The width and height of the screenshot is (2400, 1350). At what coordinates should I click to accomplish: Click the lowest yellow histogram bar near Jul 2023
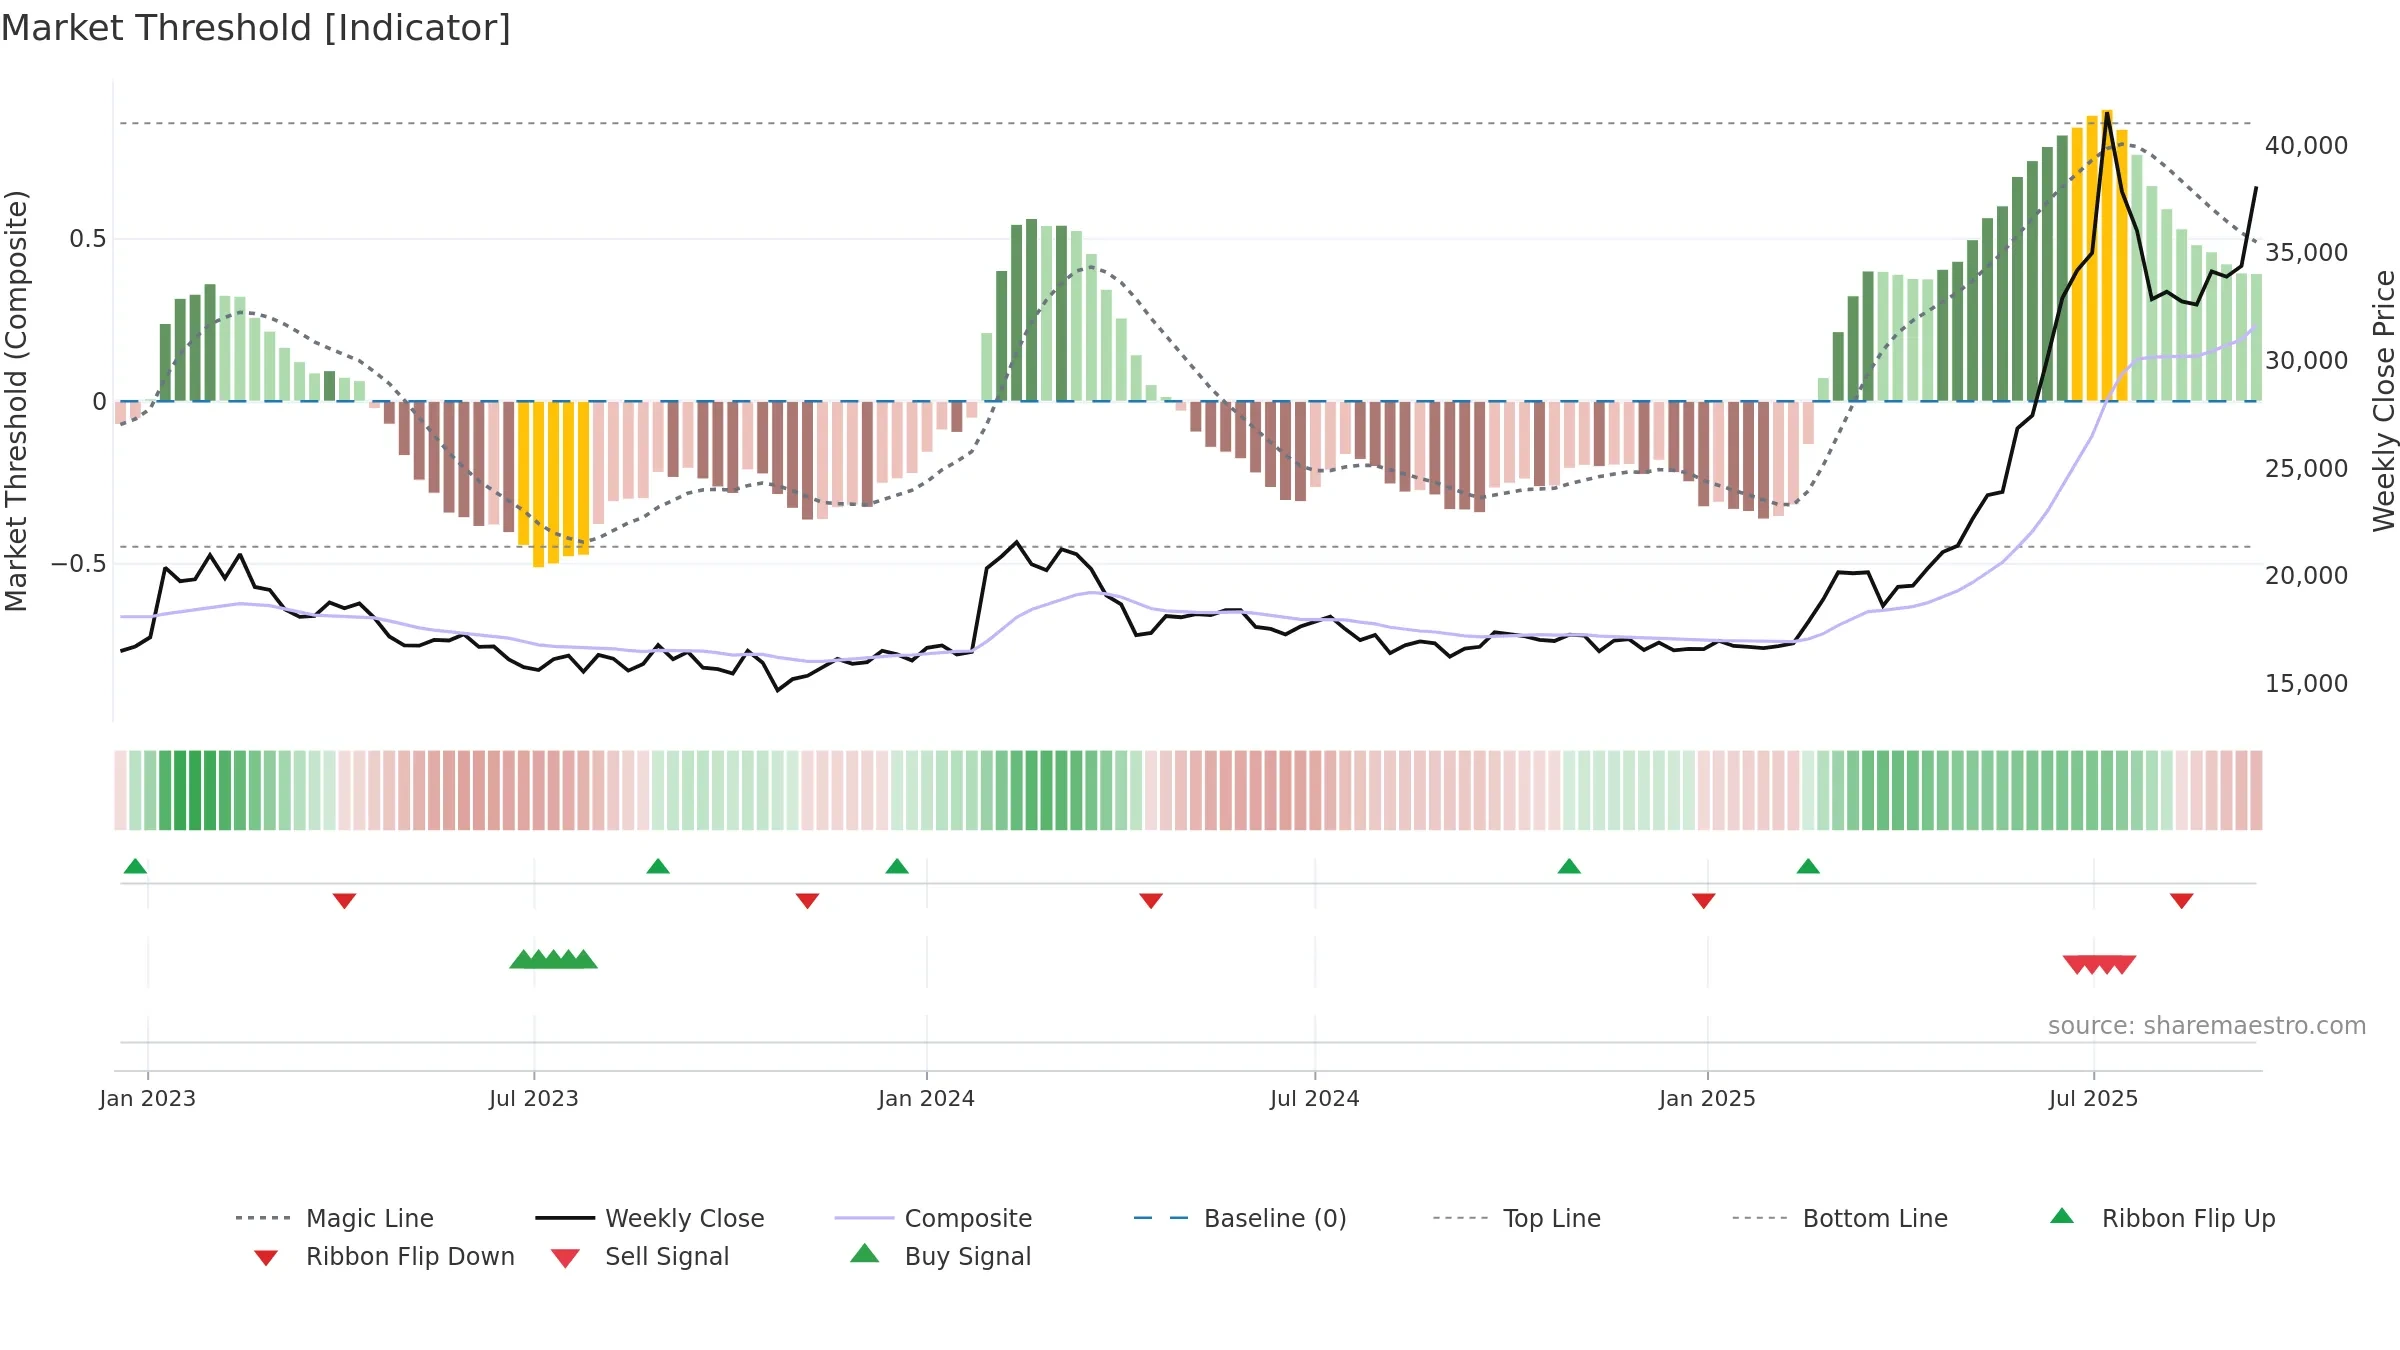[x=539, y=484]
